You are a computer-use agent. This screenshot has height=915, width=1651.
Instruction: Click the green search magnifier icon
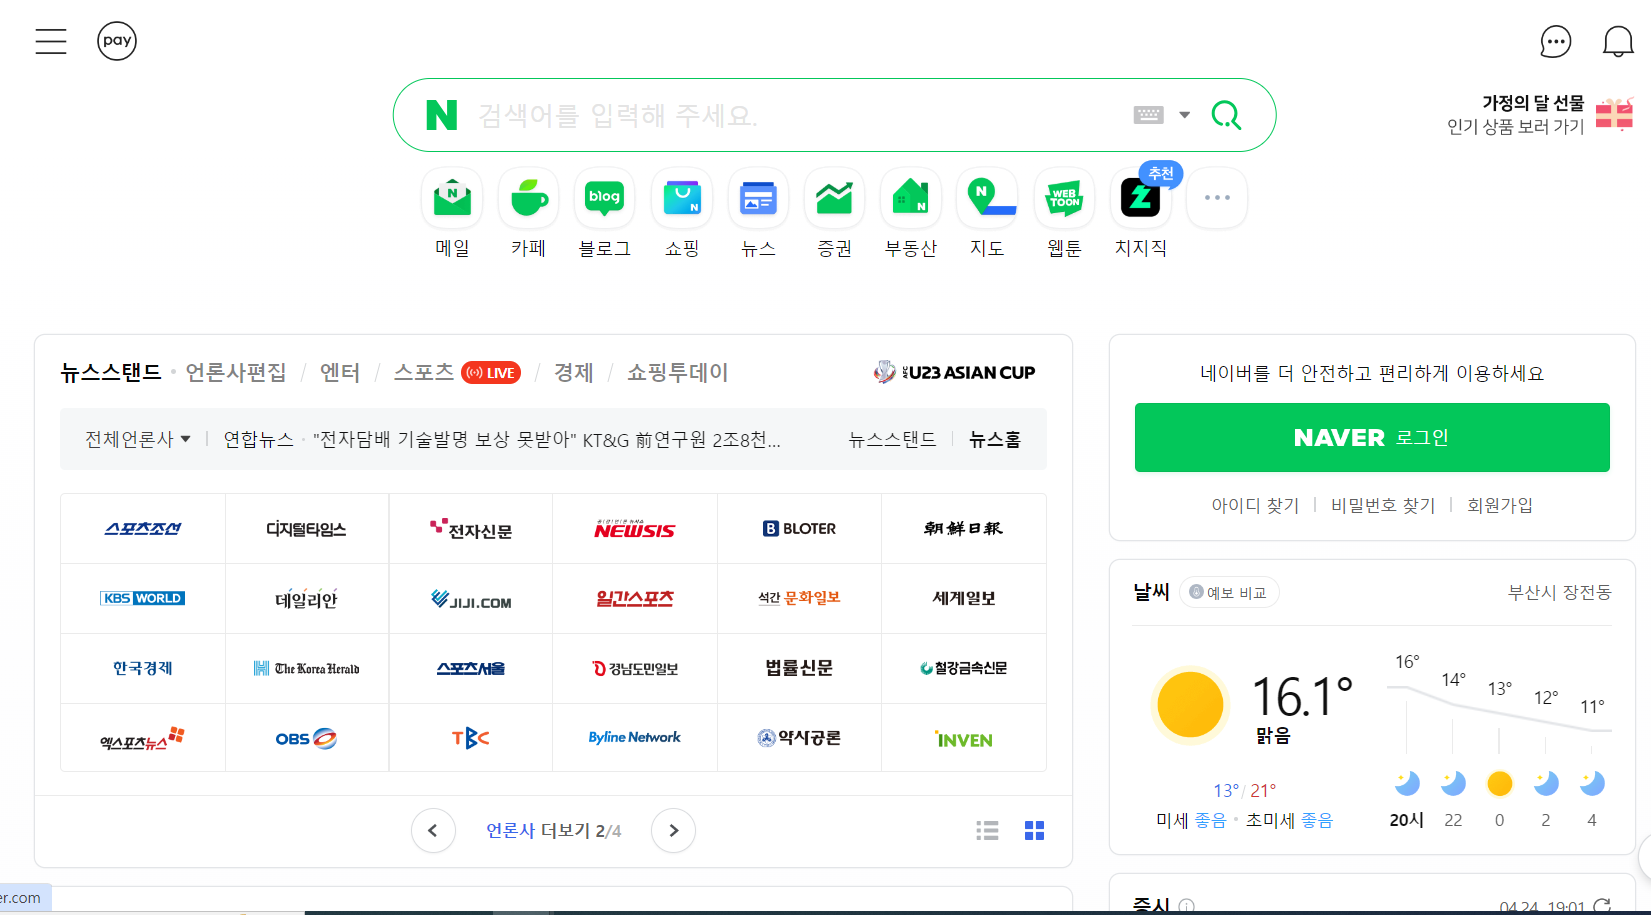[x=1226, y=115]
